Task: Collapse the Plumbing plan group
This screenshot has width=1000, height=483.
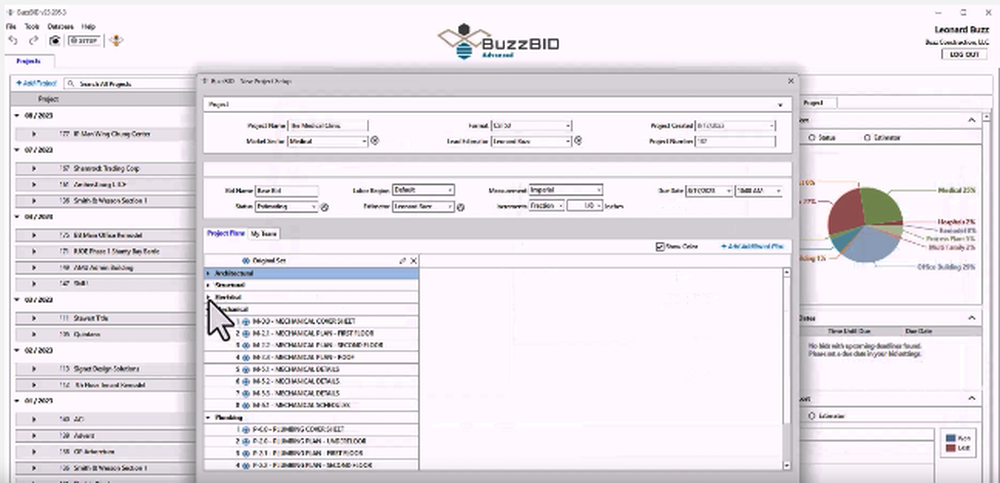Action: [209, 417]
